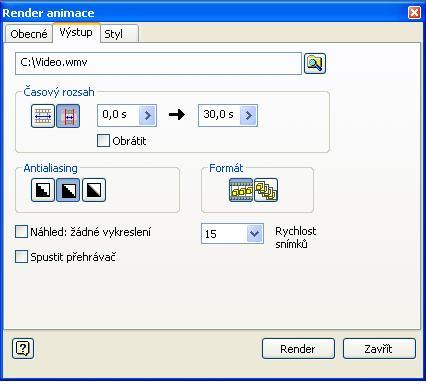Start rendering with Render button
Viewport: 426px width, 385px height.
point(298,349)
